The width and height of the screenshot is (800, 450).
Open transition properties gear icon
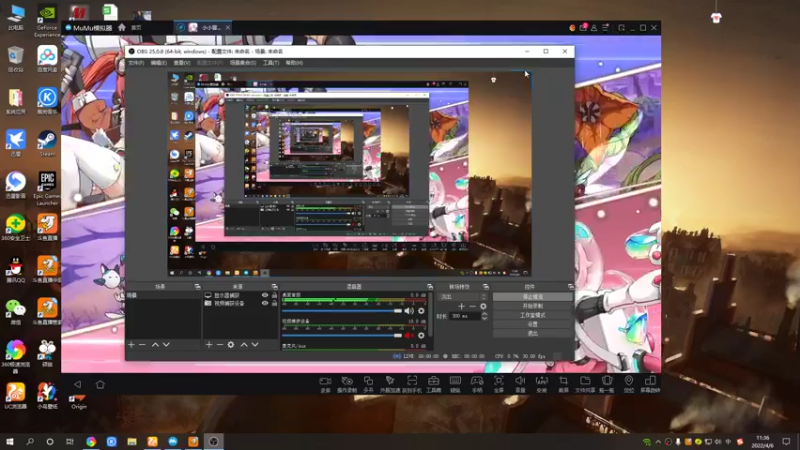pos(483,306)
